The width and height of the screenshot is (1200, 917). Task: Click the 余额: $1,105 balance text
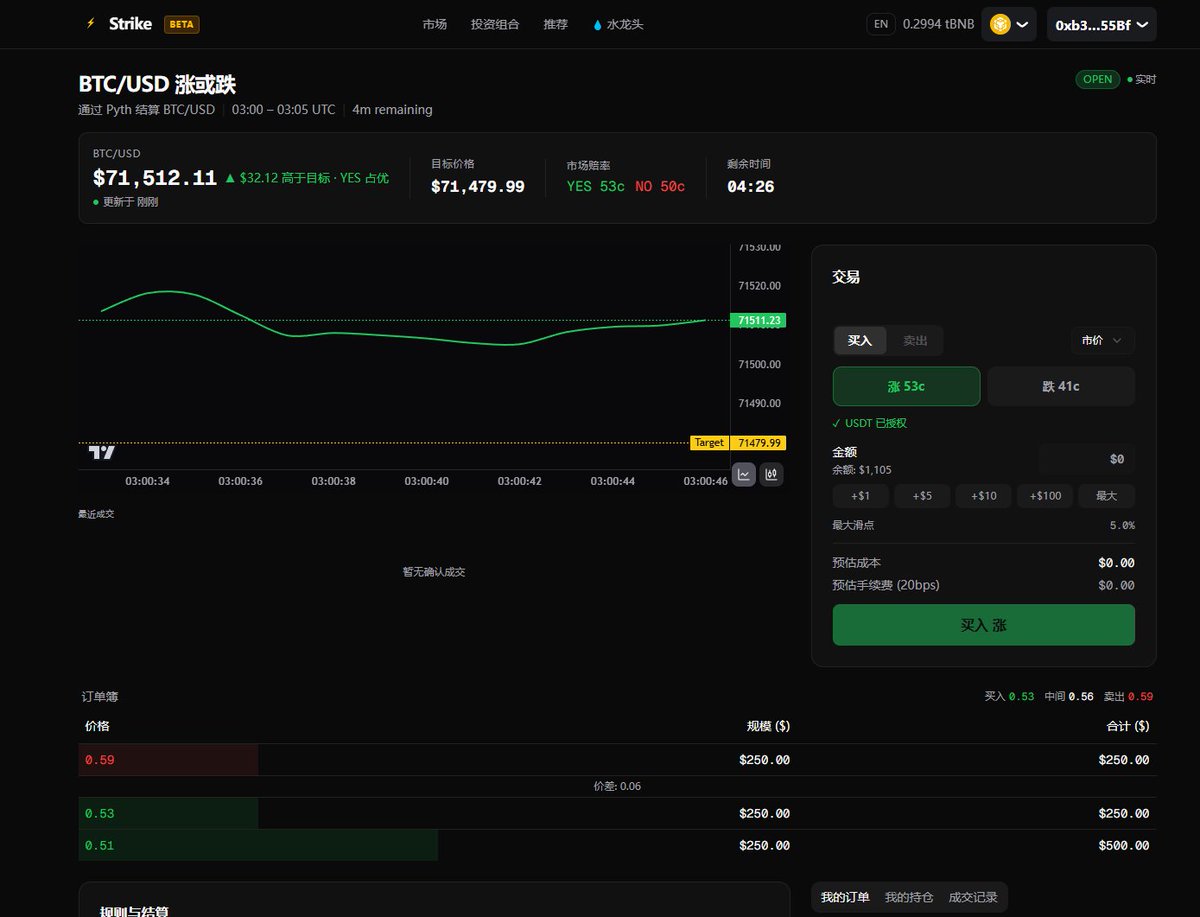tap(862, 469)
